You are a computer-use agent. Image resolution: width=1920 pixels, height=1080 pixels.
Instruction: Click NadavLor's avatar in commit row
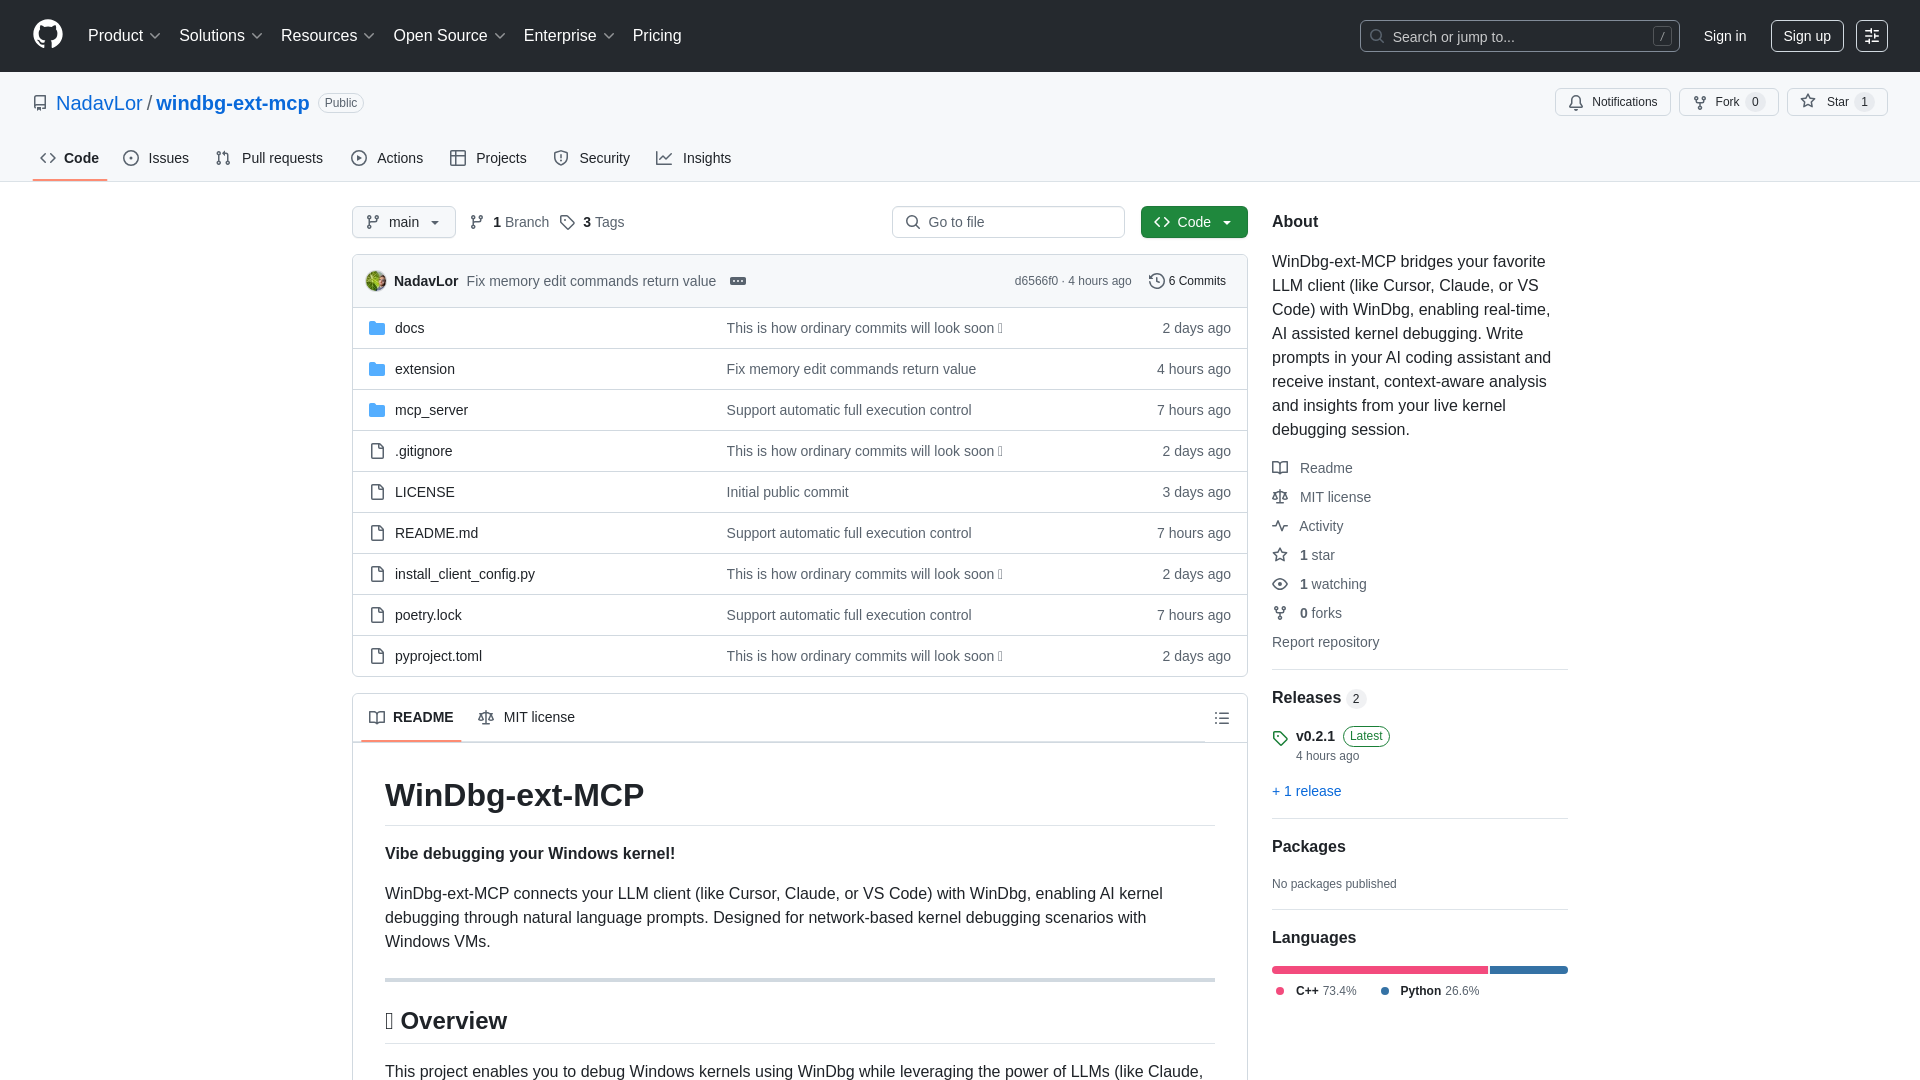tap(376, 281)
